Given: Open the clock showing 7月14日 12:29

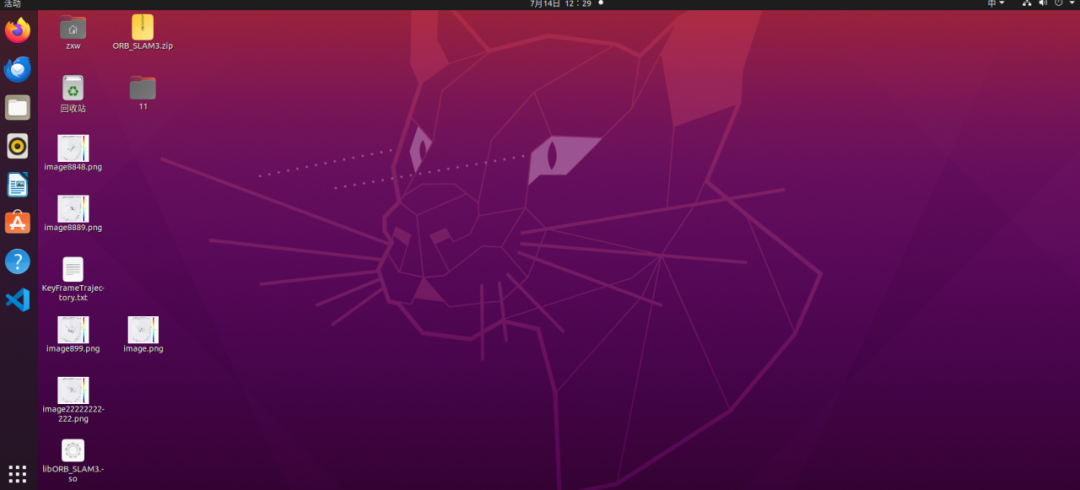Looking at the screenshot, I should 560,4.
